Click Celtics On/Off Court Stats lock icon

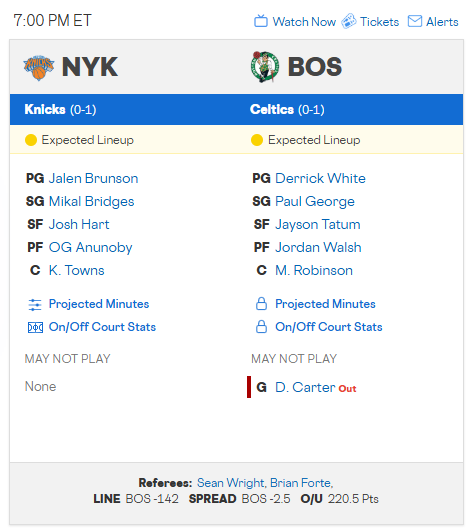click(x=261, y=326)
